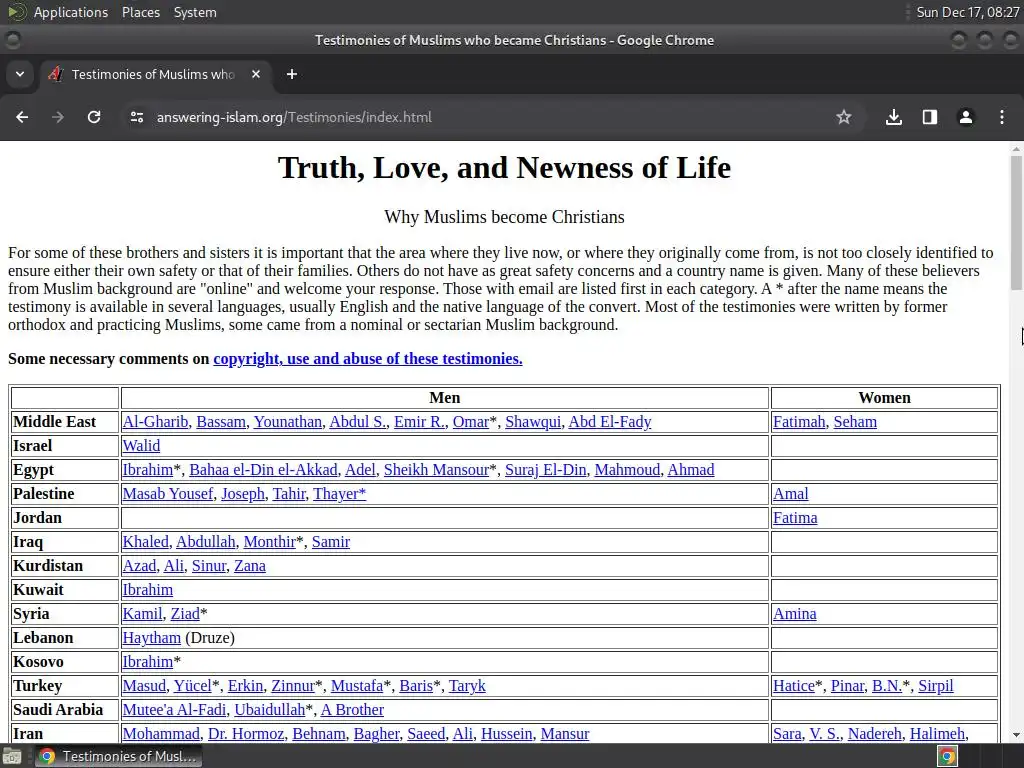The width and height of the screenshot is (1024, 768).
Task: Toggle the Chrome side panel icon
Action: pos(930,117)
